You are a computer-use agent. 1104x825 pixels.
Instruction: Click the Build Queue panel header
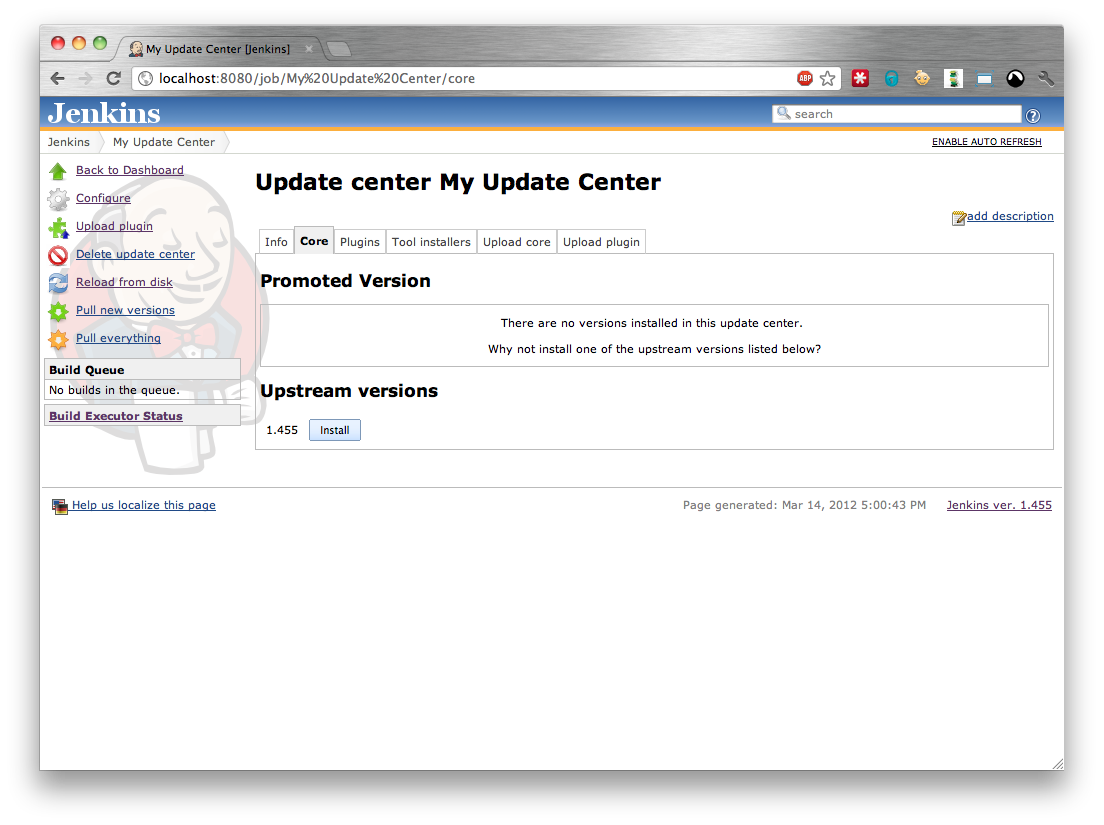142,370
